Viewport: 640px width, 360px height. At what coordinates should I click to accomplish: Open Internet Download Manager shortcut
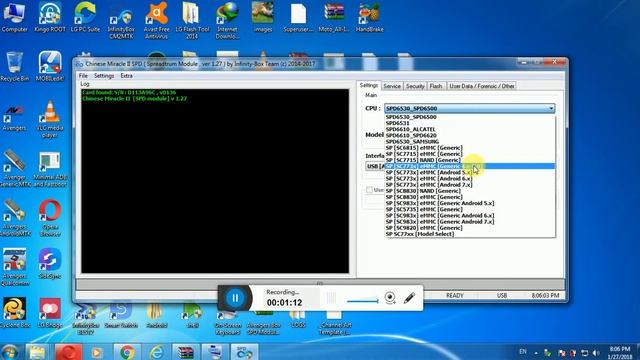(227, 20)
